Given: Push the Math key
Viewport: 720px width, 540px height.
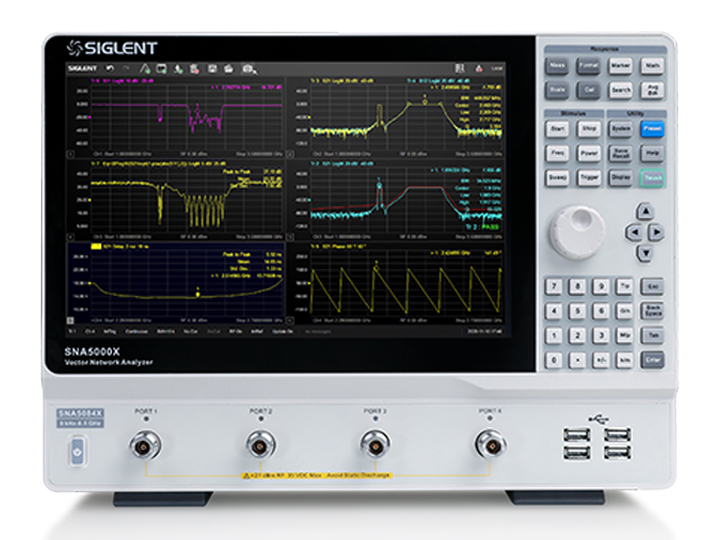Looking at the screenshot, I should (652, 66).
